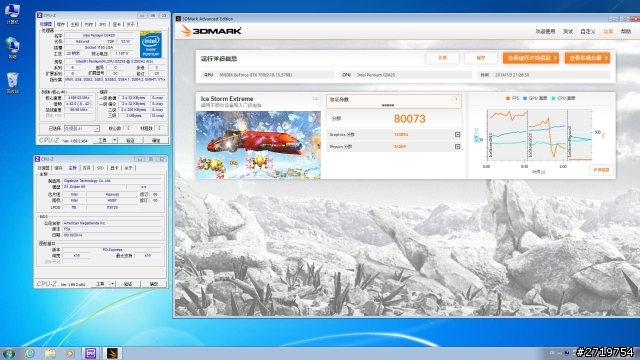
Task: Select the 关于 tab in the upper CPU-Z
Action: pos(130,24)
